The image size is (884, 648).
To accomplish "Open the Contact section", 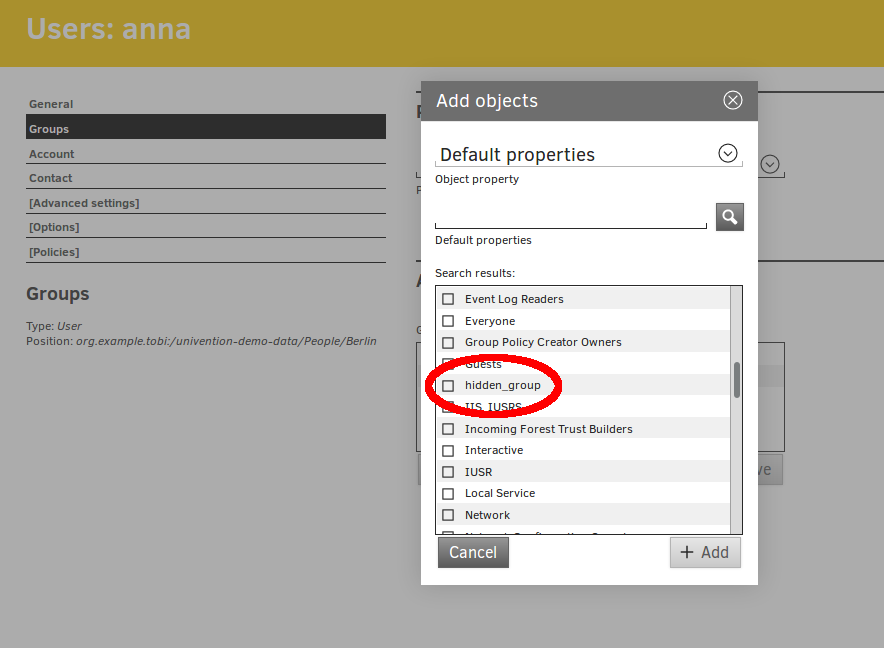I will [x=51, y=178].
